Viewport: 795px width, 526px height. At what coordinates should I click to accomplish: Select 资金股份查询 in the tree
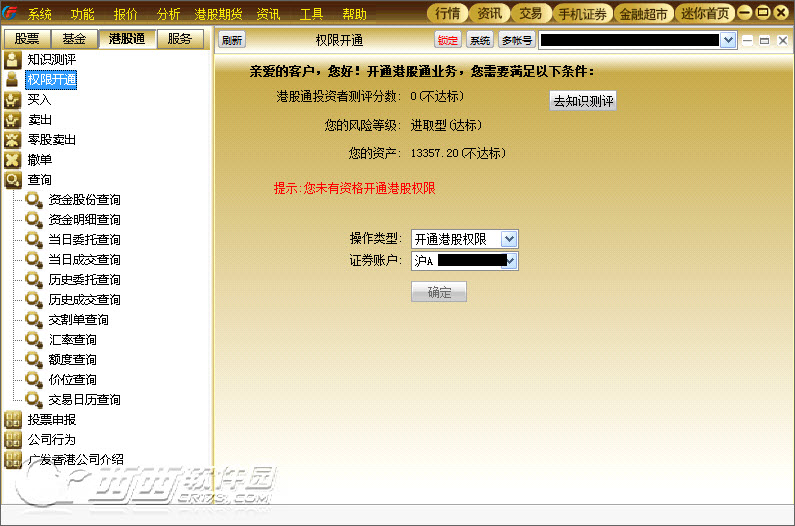tap(84, 200)
